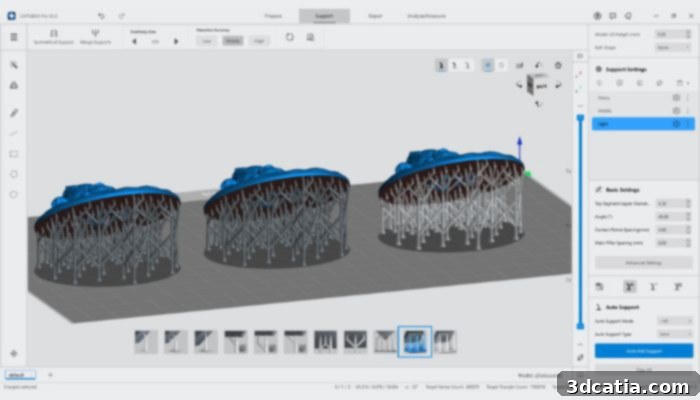Viewport: 700px width, 400px height.
Task: Open the settings icon in title bar
Action: tap(628, 16)
